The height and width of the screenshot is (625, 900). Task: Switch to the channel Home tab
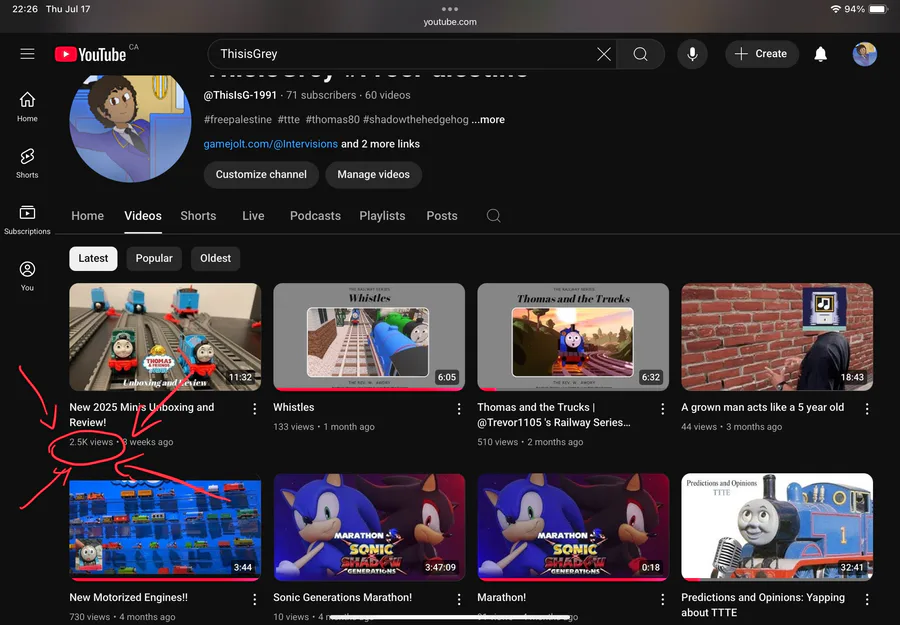point(87,216)
